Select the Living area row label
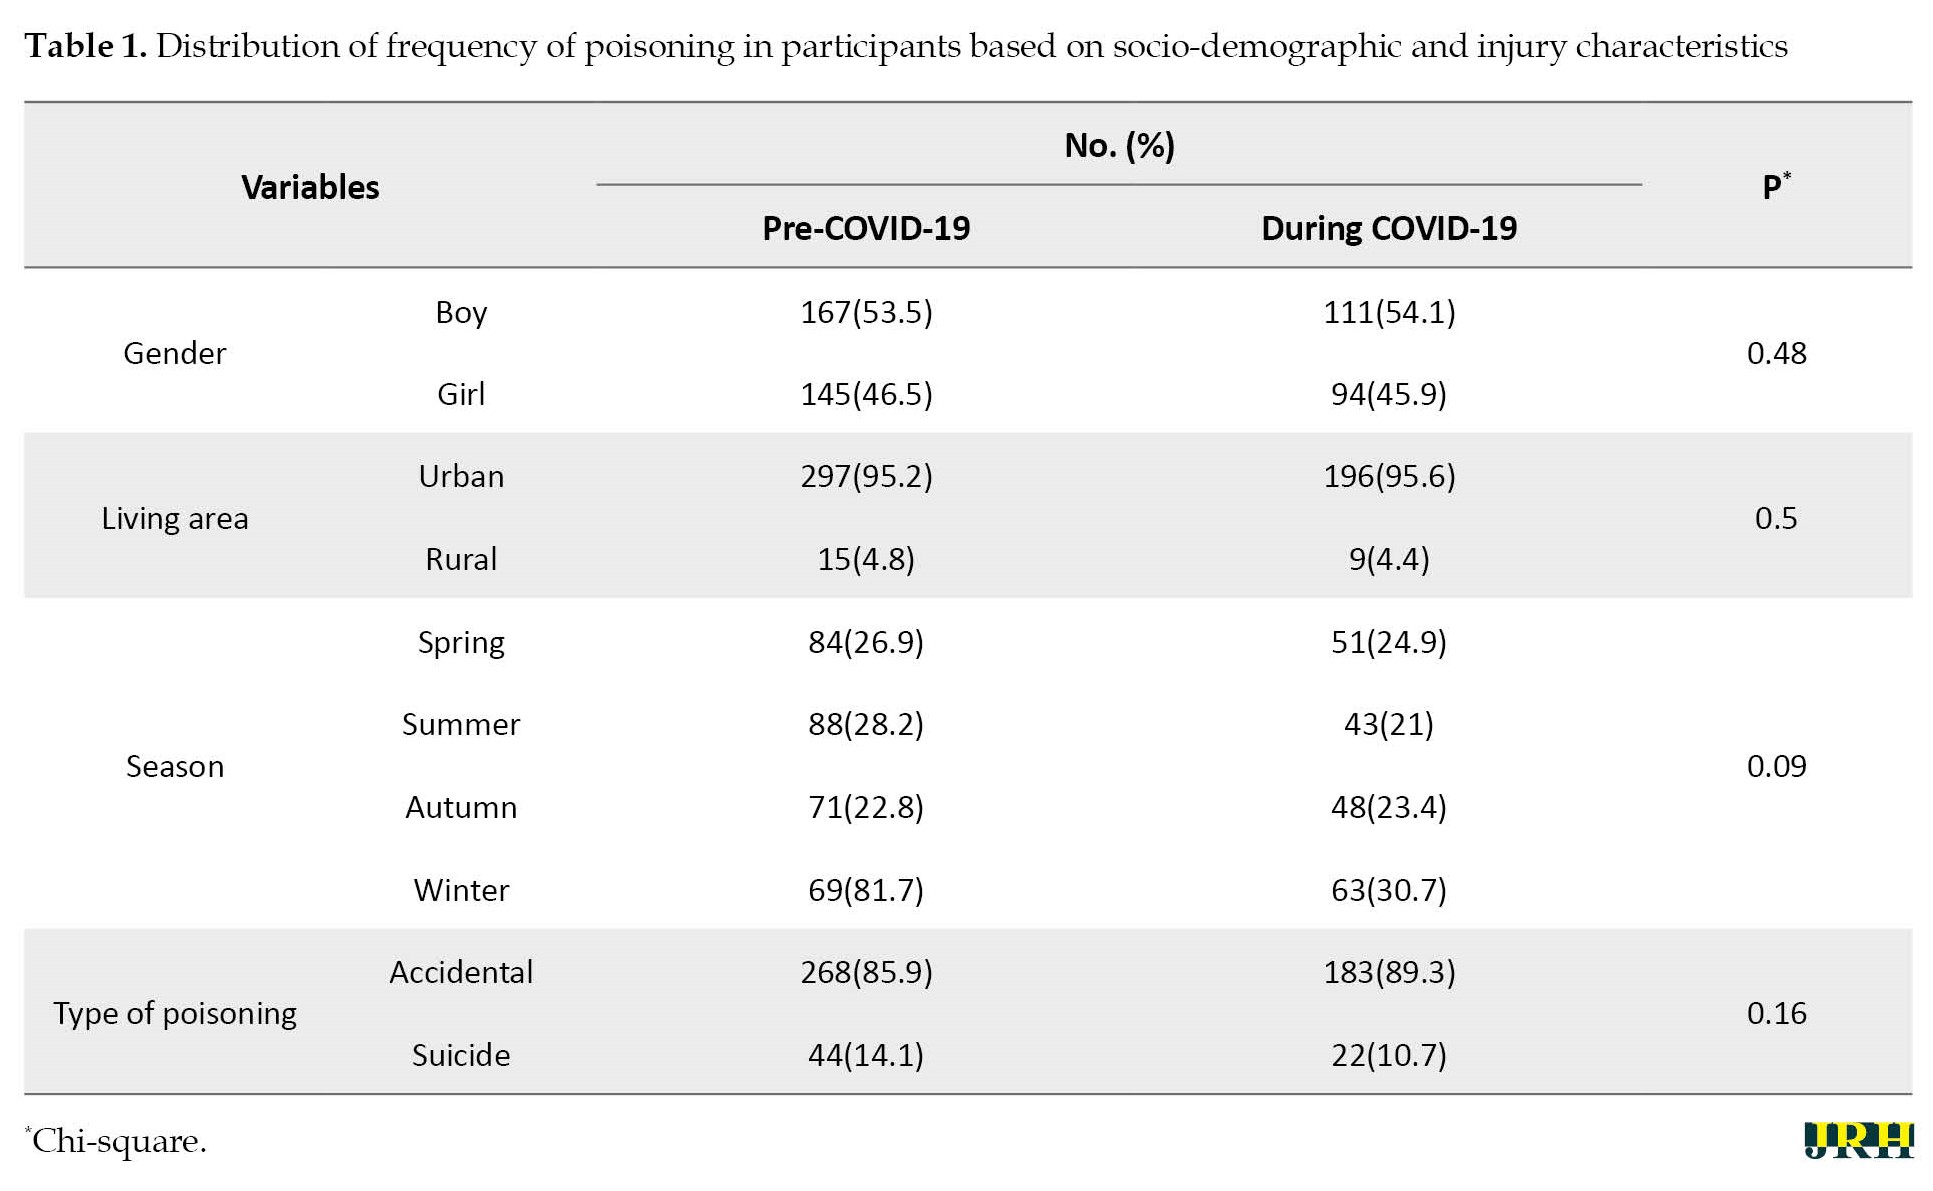1933x1191 pixels. [175, 518]
